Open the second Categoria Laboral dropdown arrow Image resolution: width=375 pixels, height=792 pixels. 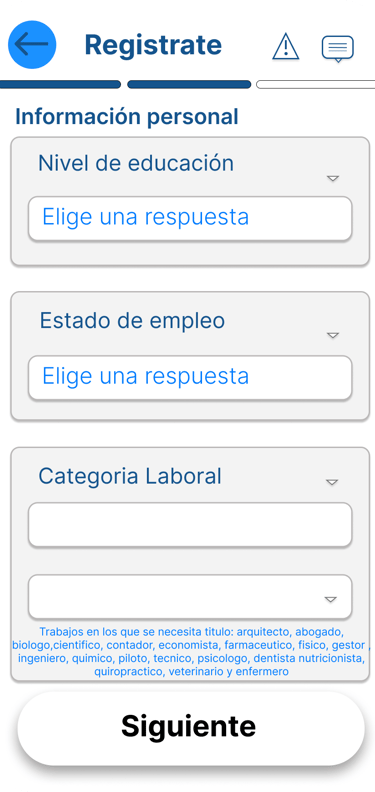pyautogui.click(x=330, y=599)
